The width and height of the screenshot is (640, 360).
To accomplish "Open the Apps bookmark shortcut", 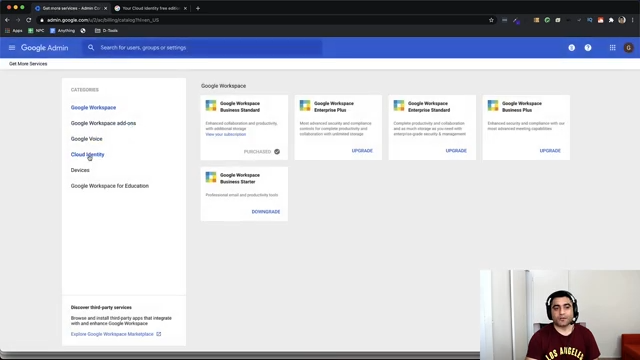I will (x=13, y=31).
